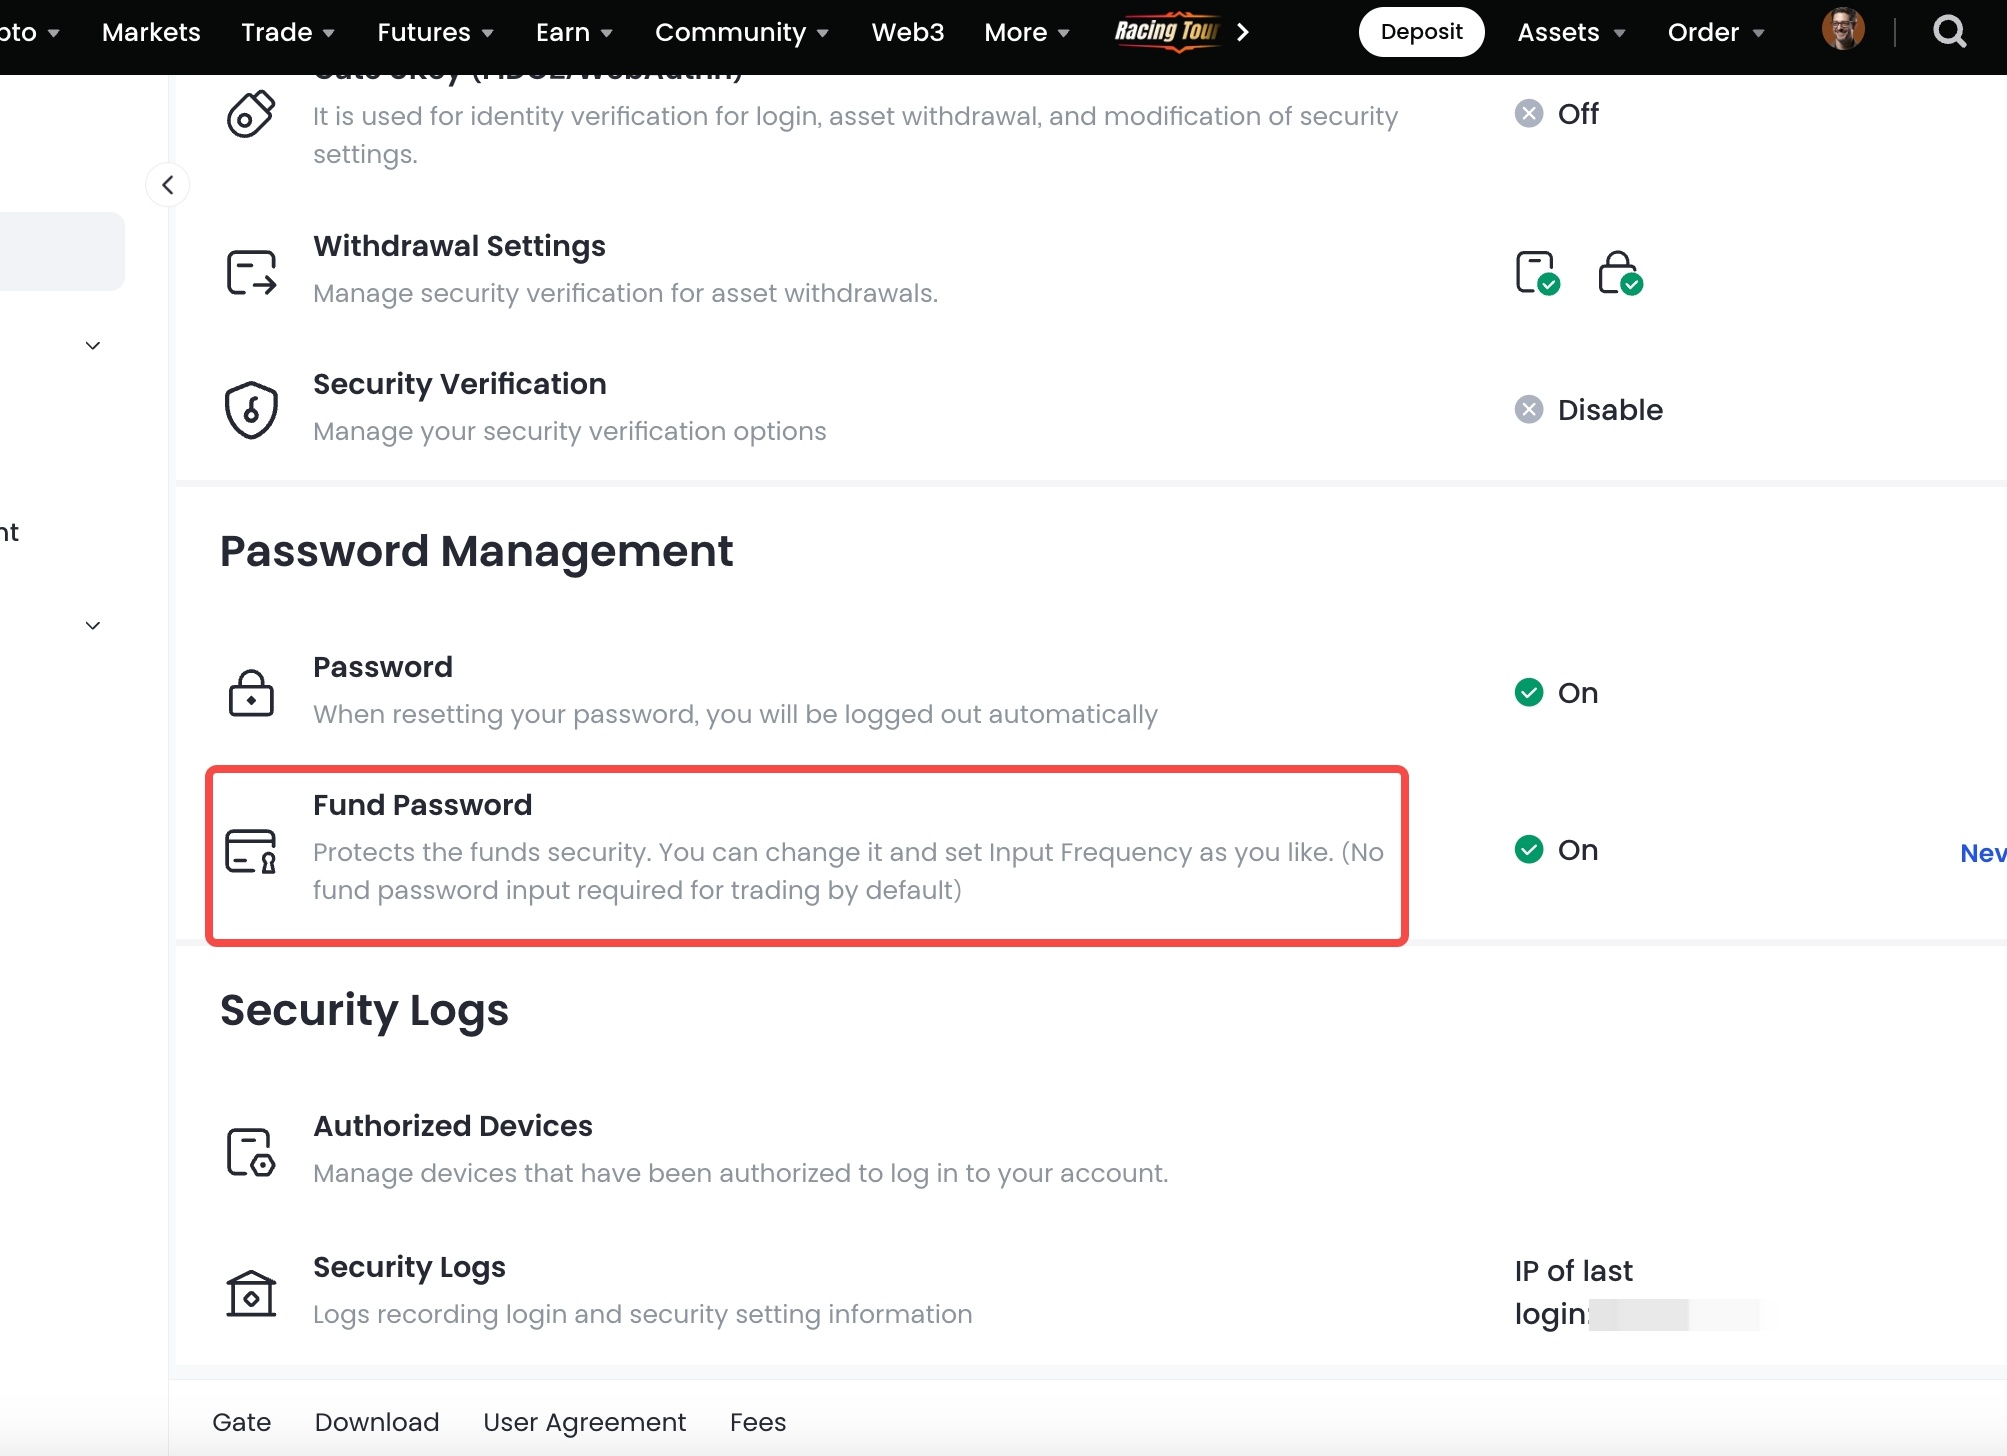Click the Security Logs building icon
This screenshot has width=2007, height=1456.
pos(251,1293)
